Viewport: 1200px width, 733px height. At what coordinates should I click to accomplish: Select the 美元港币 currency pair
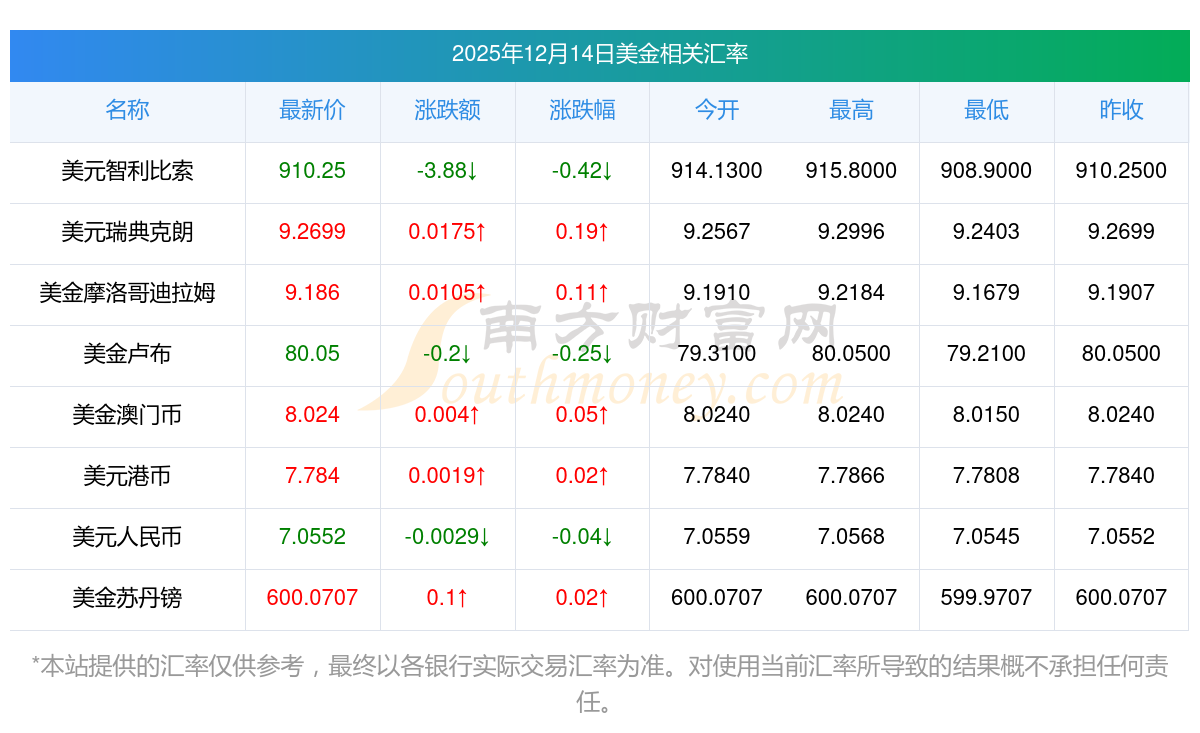[x=127, y=476]
